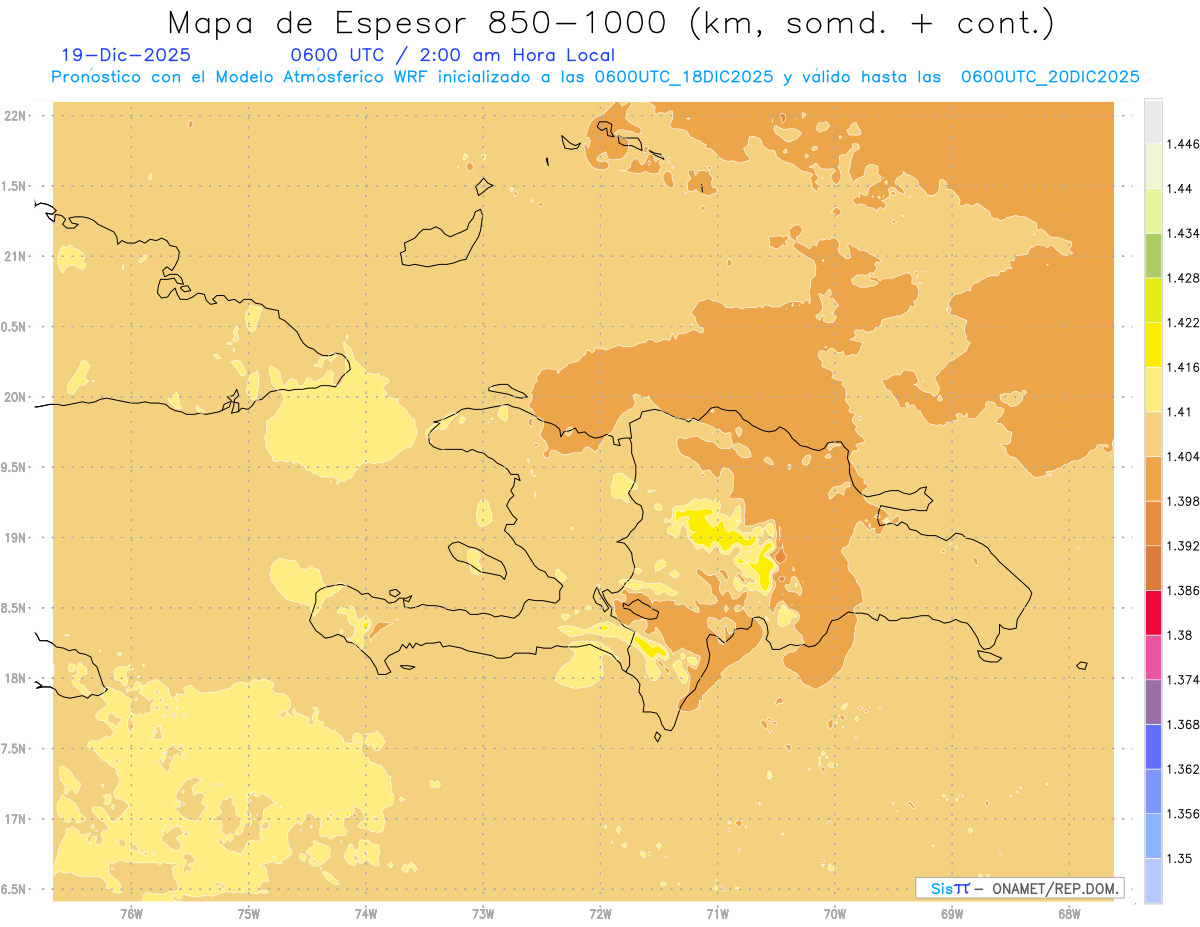Click the legend value '1.422'
1200x927 pixels.
point(1182,323)
